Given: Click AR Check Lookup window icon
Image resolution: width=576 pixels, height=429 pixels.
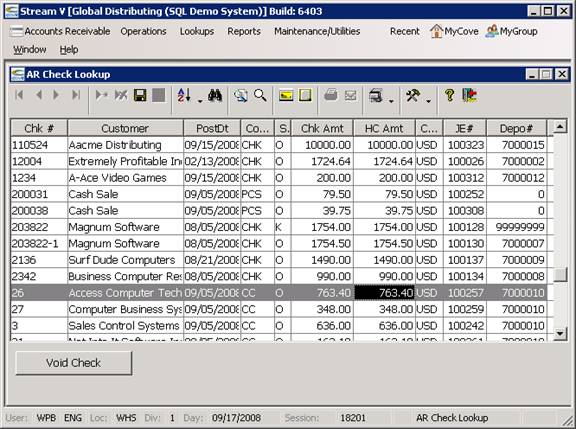Looking at the screenshot, I should click(x=17, y=75).
